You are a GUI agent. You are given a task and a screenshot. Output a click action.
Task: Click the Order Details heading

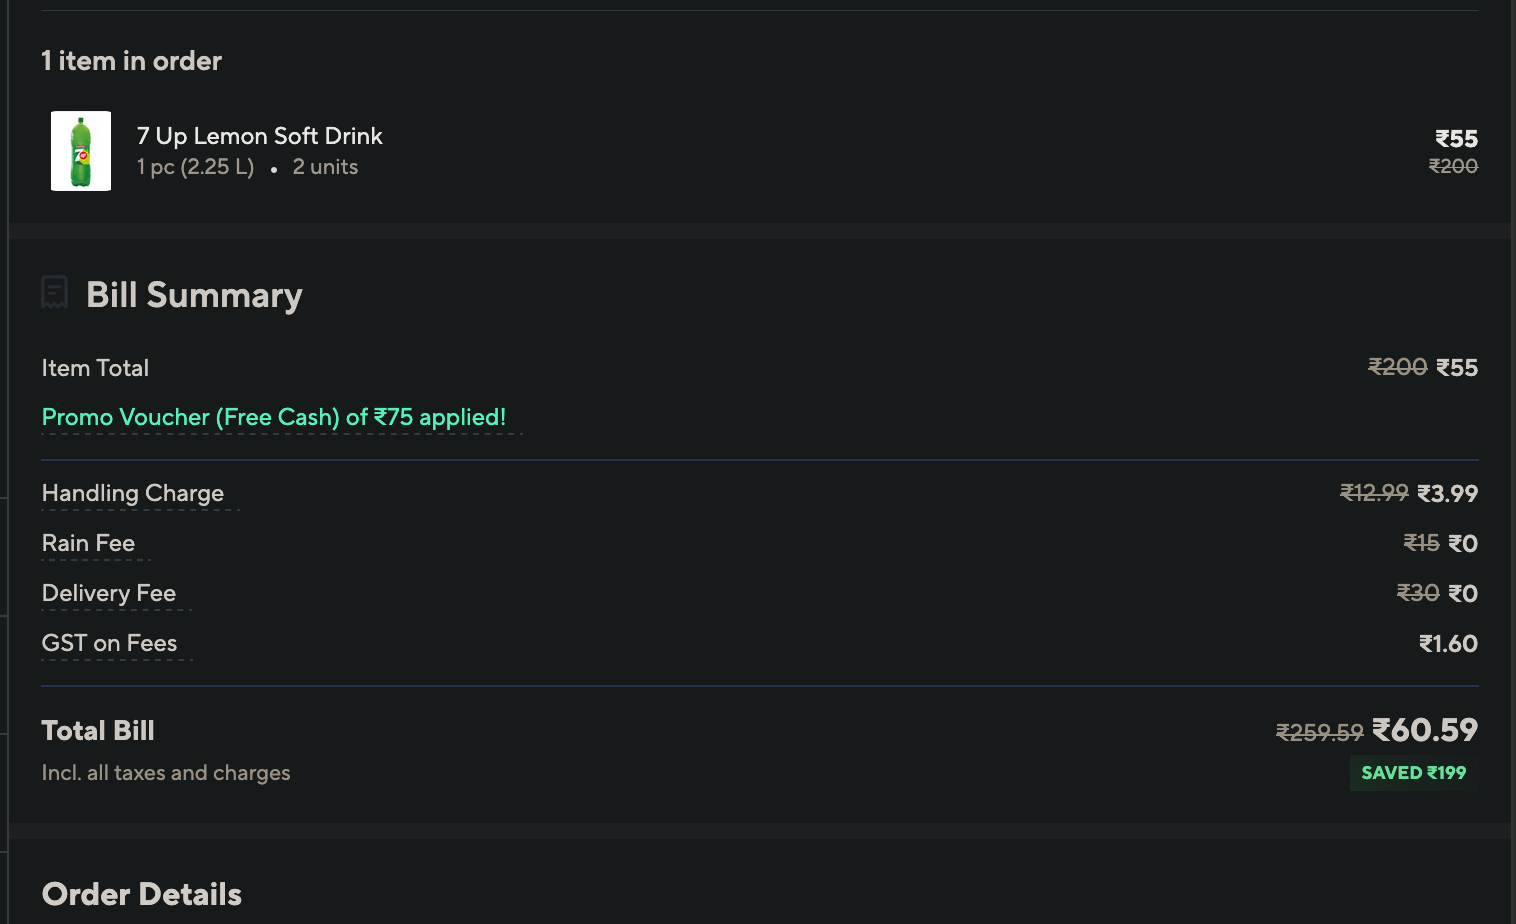(x=142, y=894)
